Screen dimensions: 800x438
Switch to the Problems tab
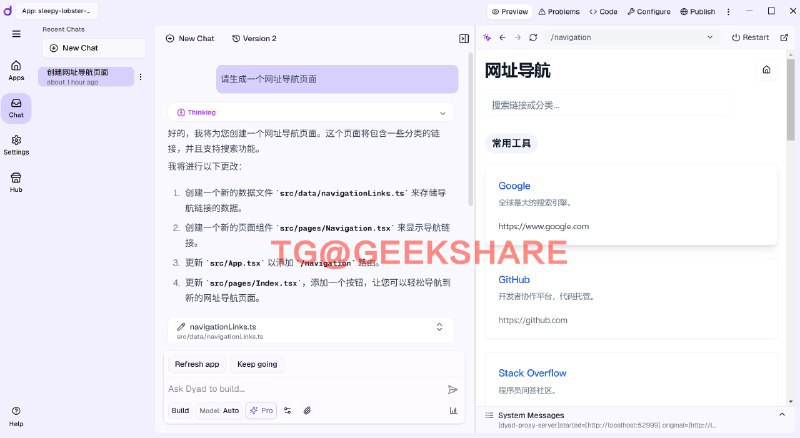(x=559, y=11)
